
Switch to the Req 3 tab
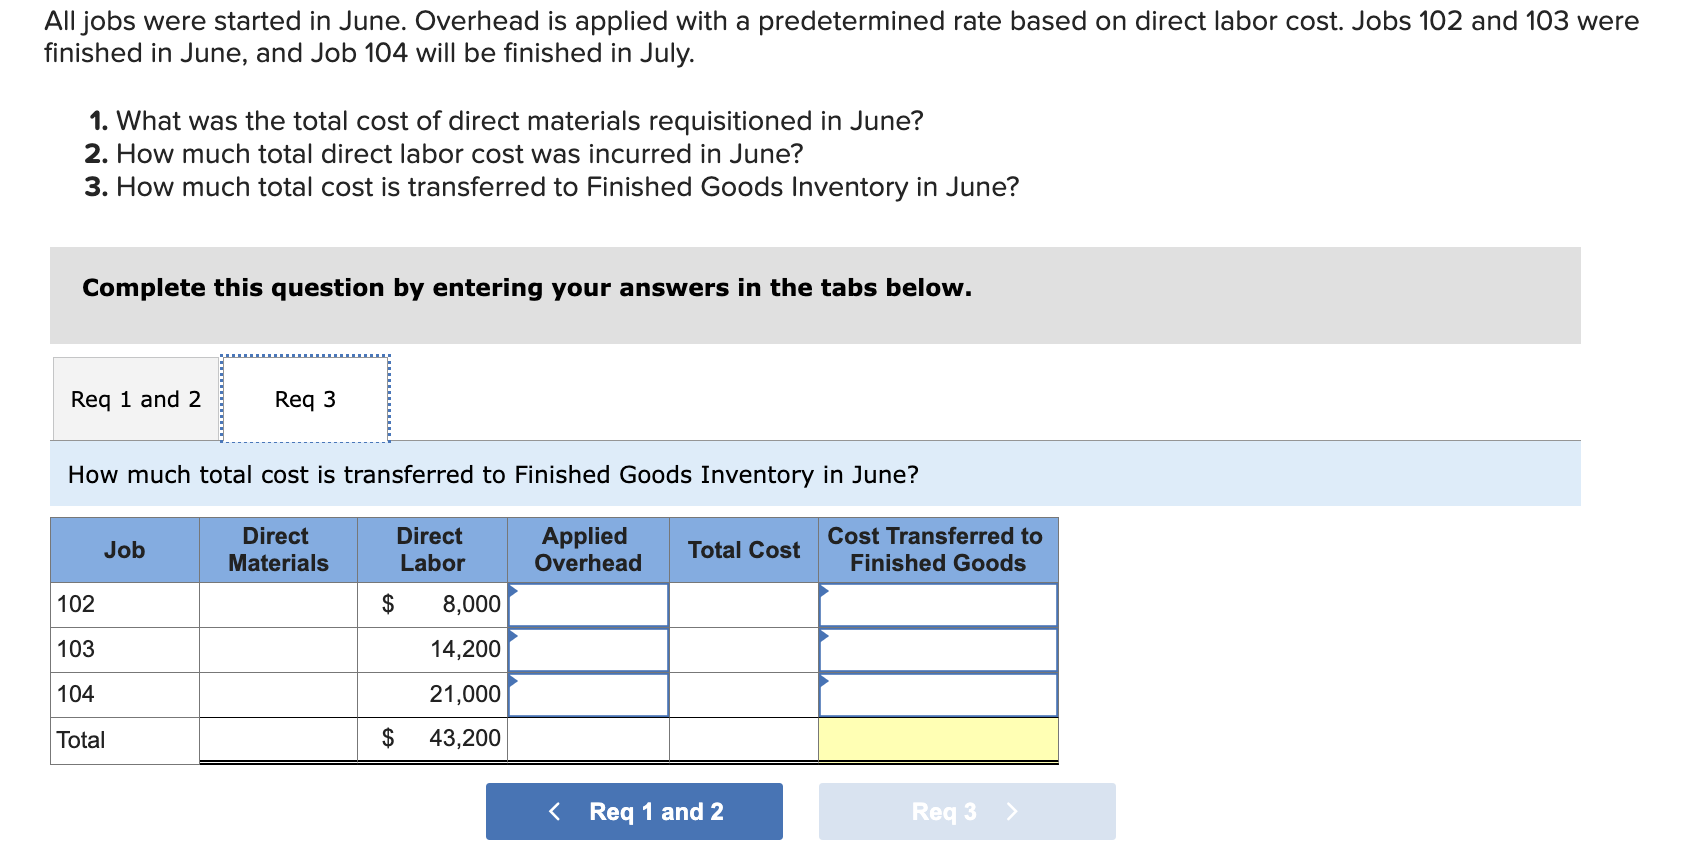(305, 399)
